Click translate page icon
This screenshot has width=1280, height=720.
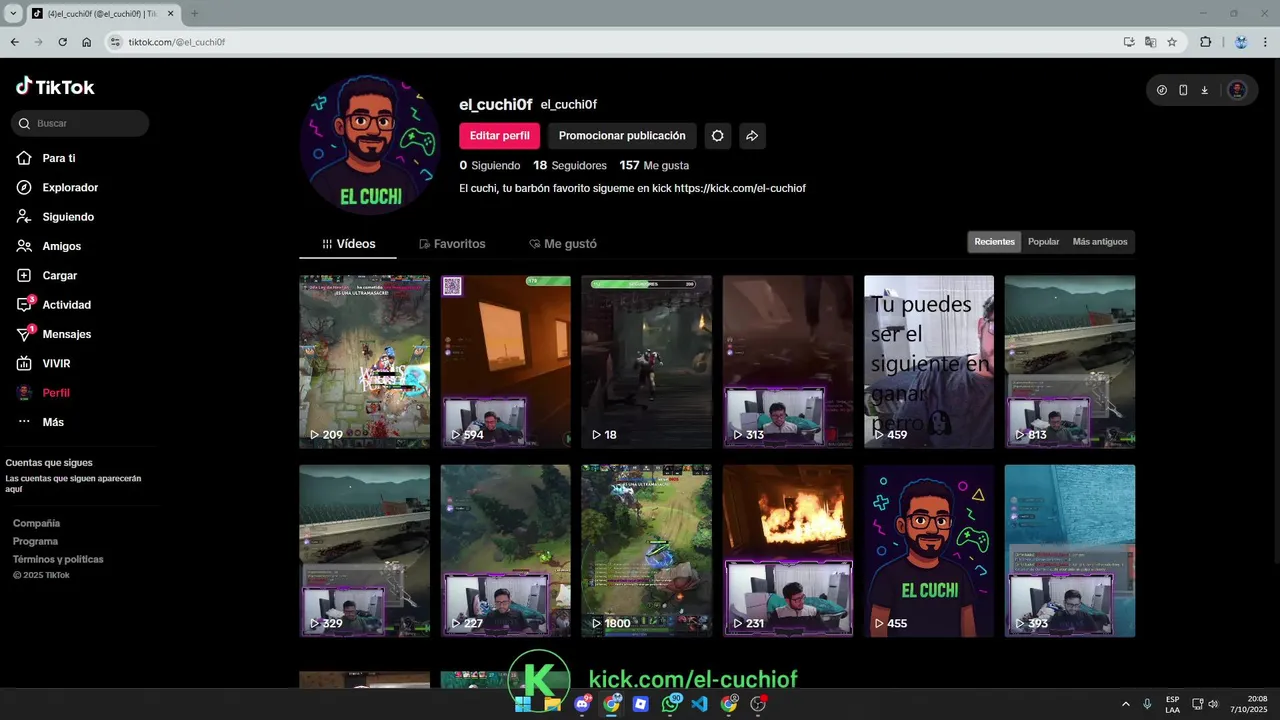click(1150, 42)
